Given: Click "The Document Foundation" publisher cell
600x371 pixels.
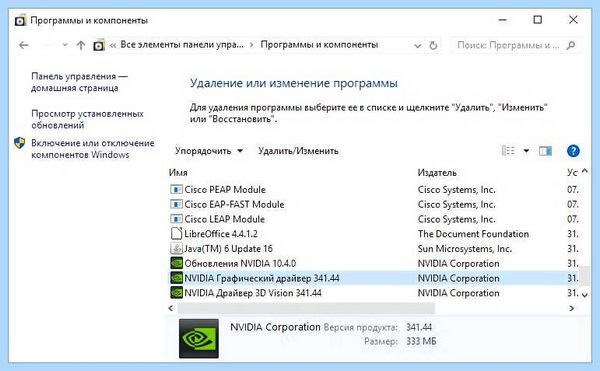Looking at the screenshot, I should coord(473,234).
